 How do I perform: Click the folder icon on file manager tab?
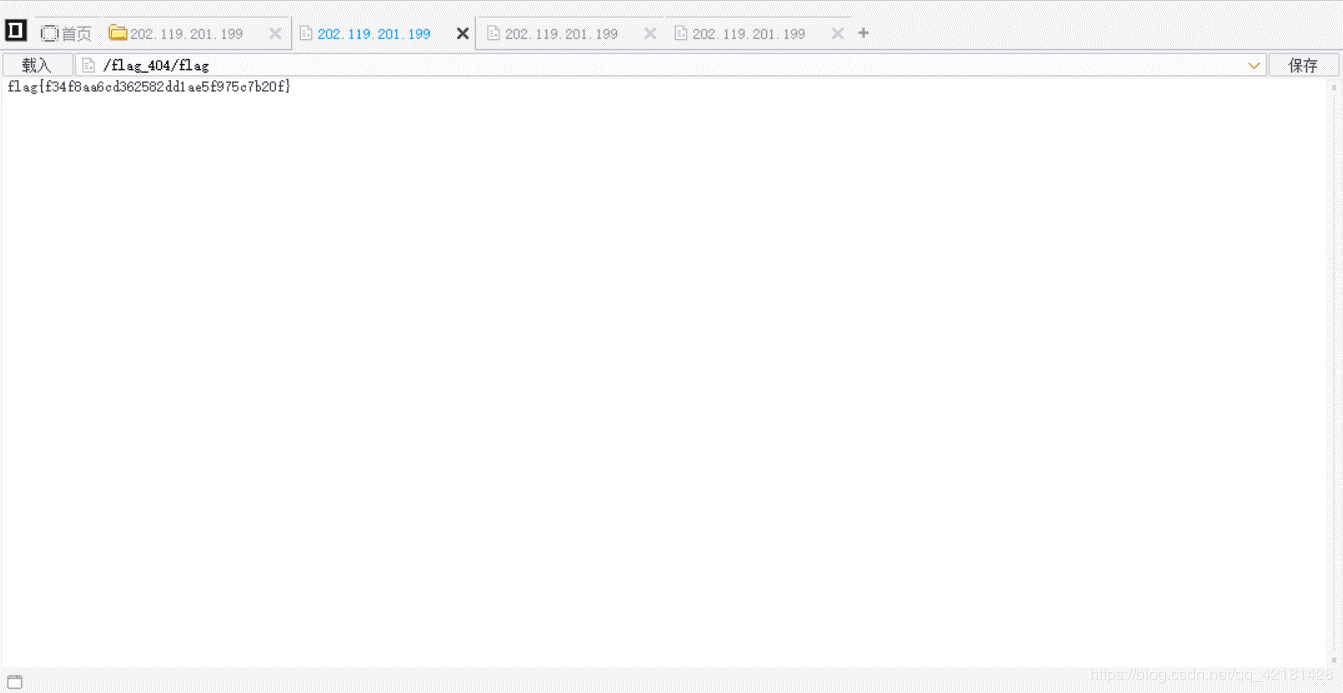point(117,33)
